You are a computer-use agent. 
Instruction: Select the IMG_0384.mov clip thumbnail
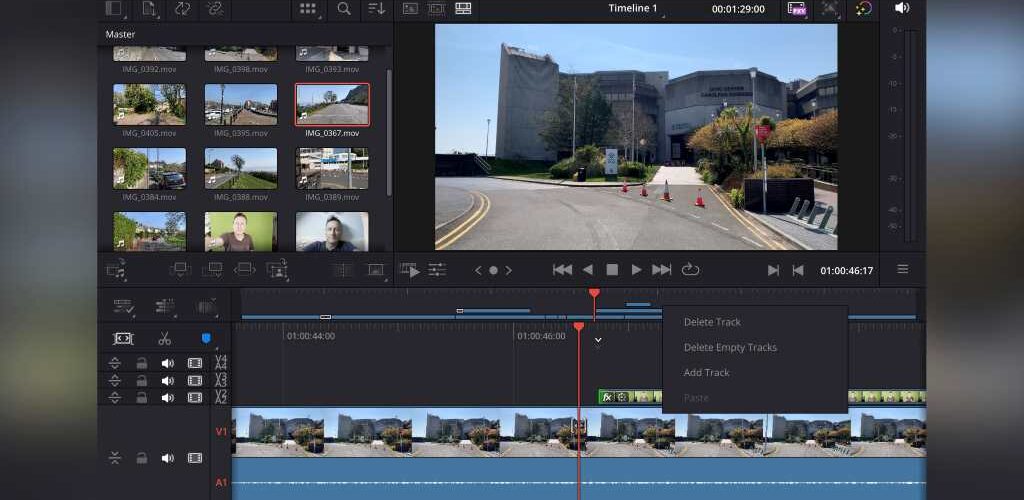pos(150,168)
